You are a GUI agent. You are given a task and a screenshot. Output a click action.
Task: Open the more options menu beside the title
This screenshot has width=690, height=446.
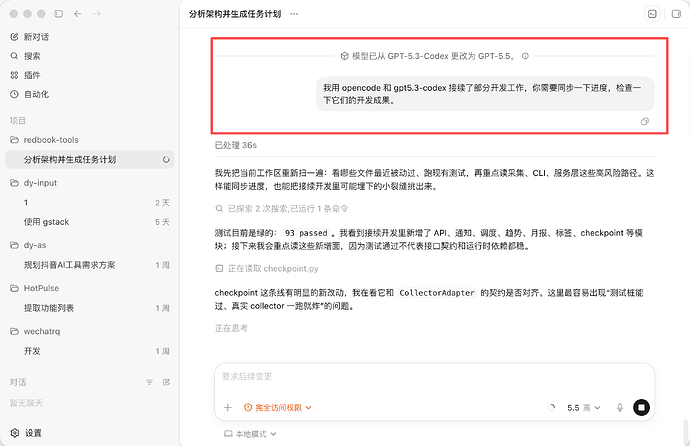point(294,14)
